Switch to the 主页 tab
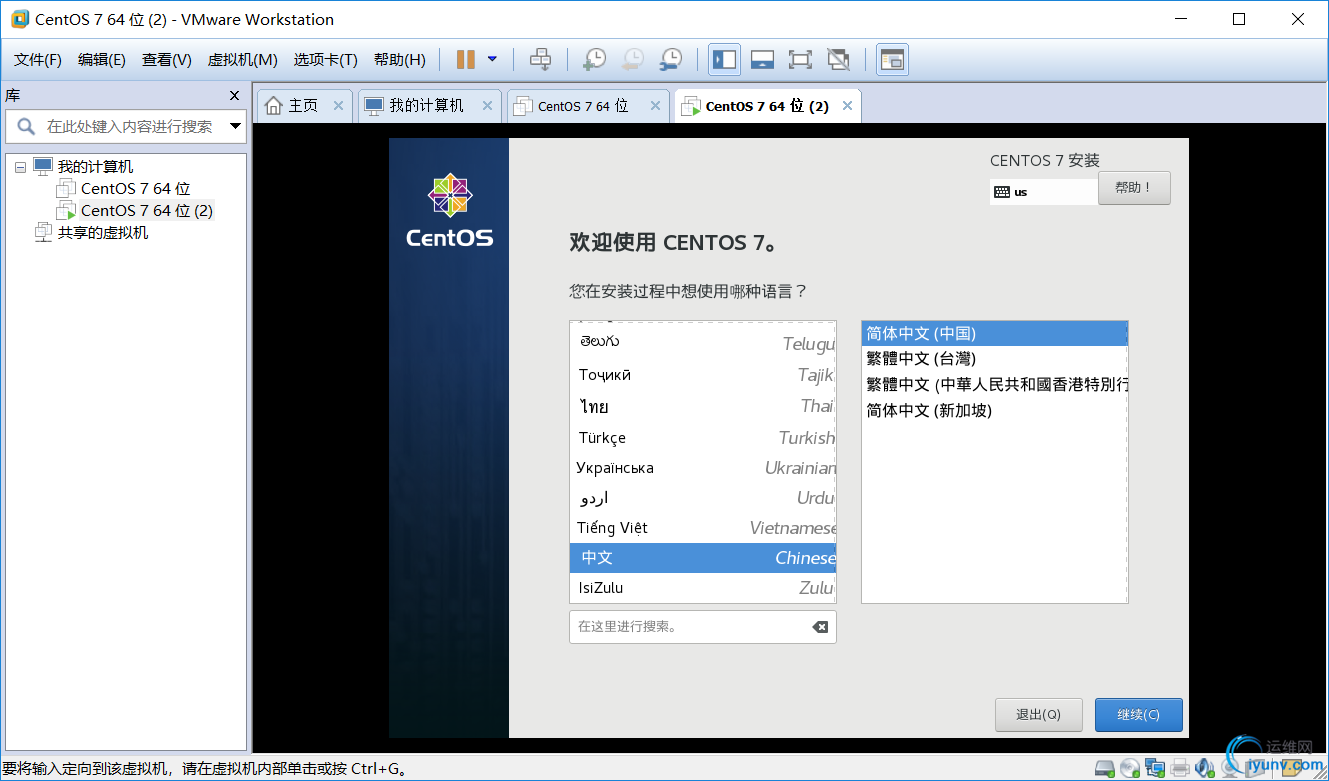 point(303,106)
